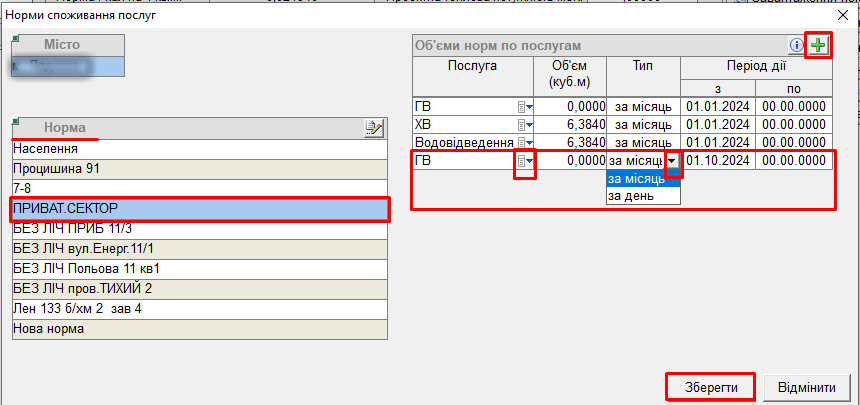Open service picker in ХВ row
The image size is (860, 405).
[x=525, y=125]
